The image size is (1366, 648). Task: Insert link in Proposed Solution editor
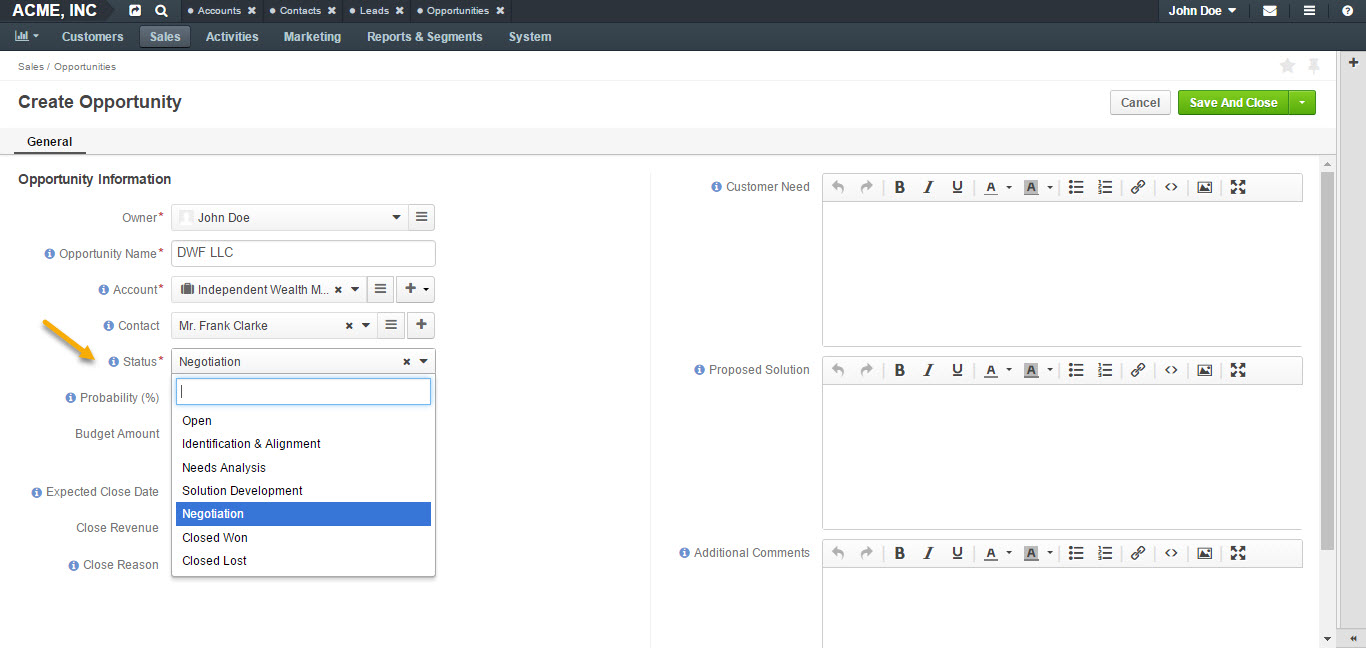pos(1138,370)
